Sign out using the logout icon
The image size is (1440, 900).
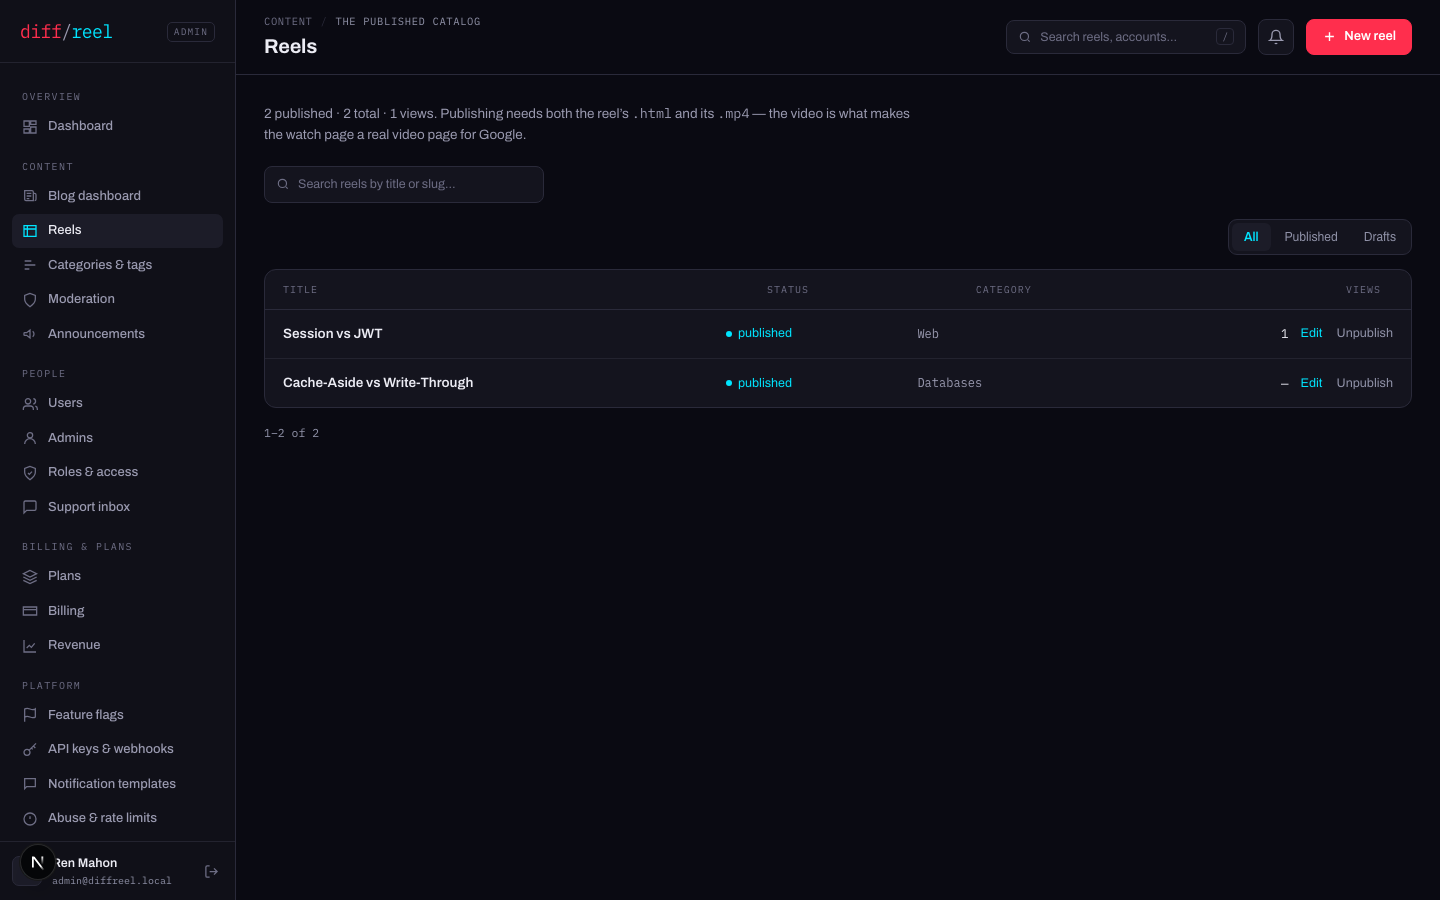click(x=211, y=872)
